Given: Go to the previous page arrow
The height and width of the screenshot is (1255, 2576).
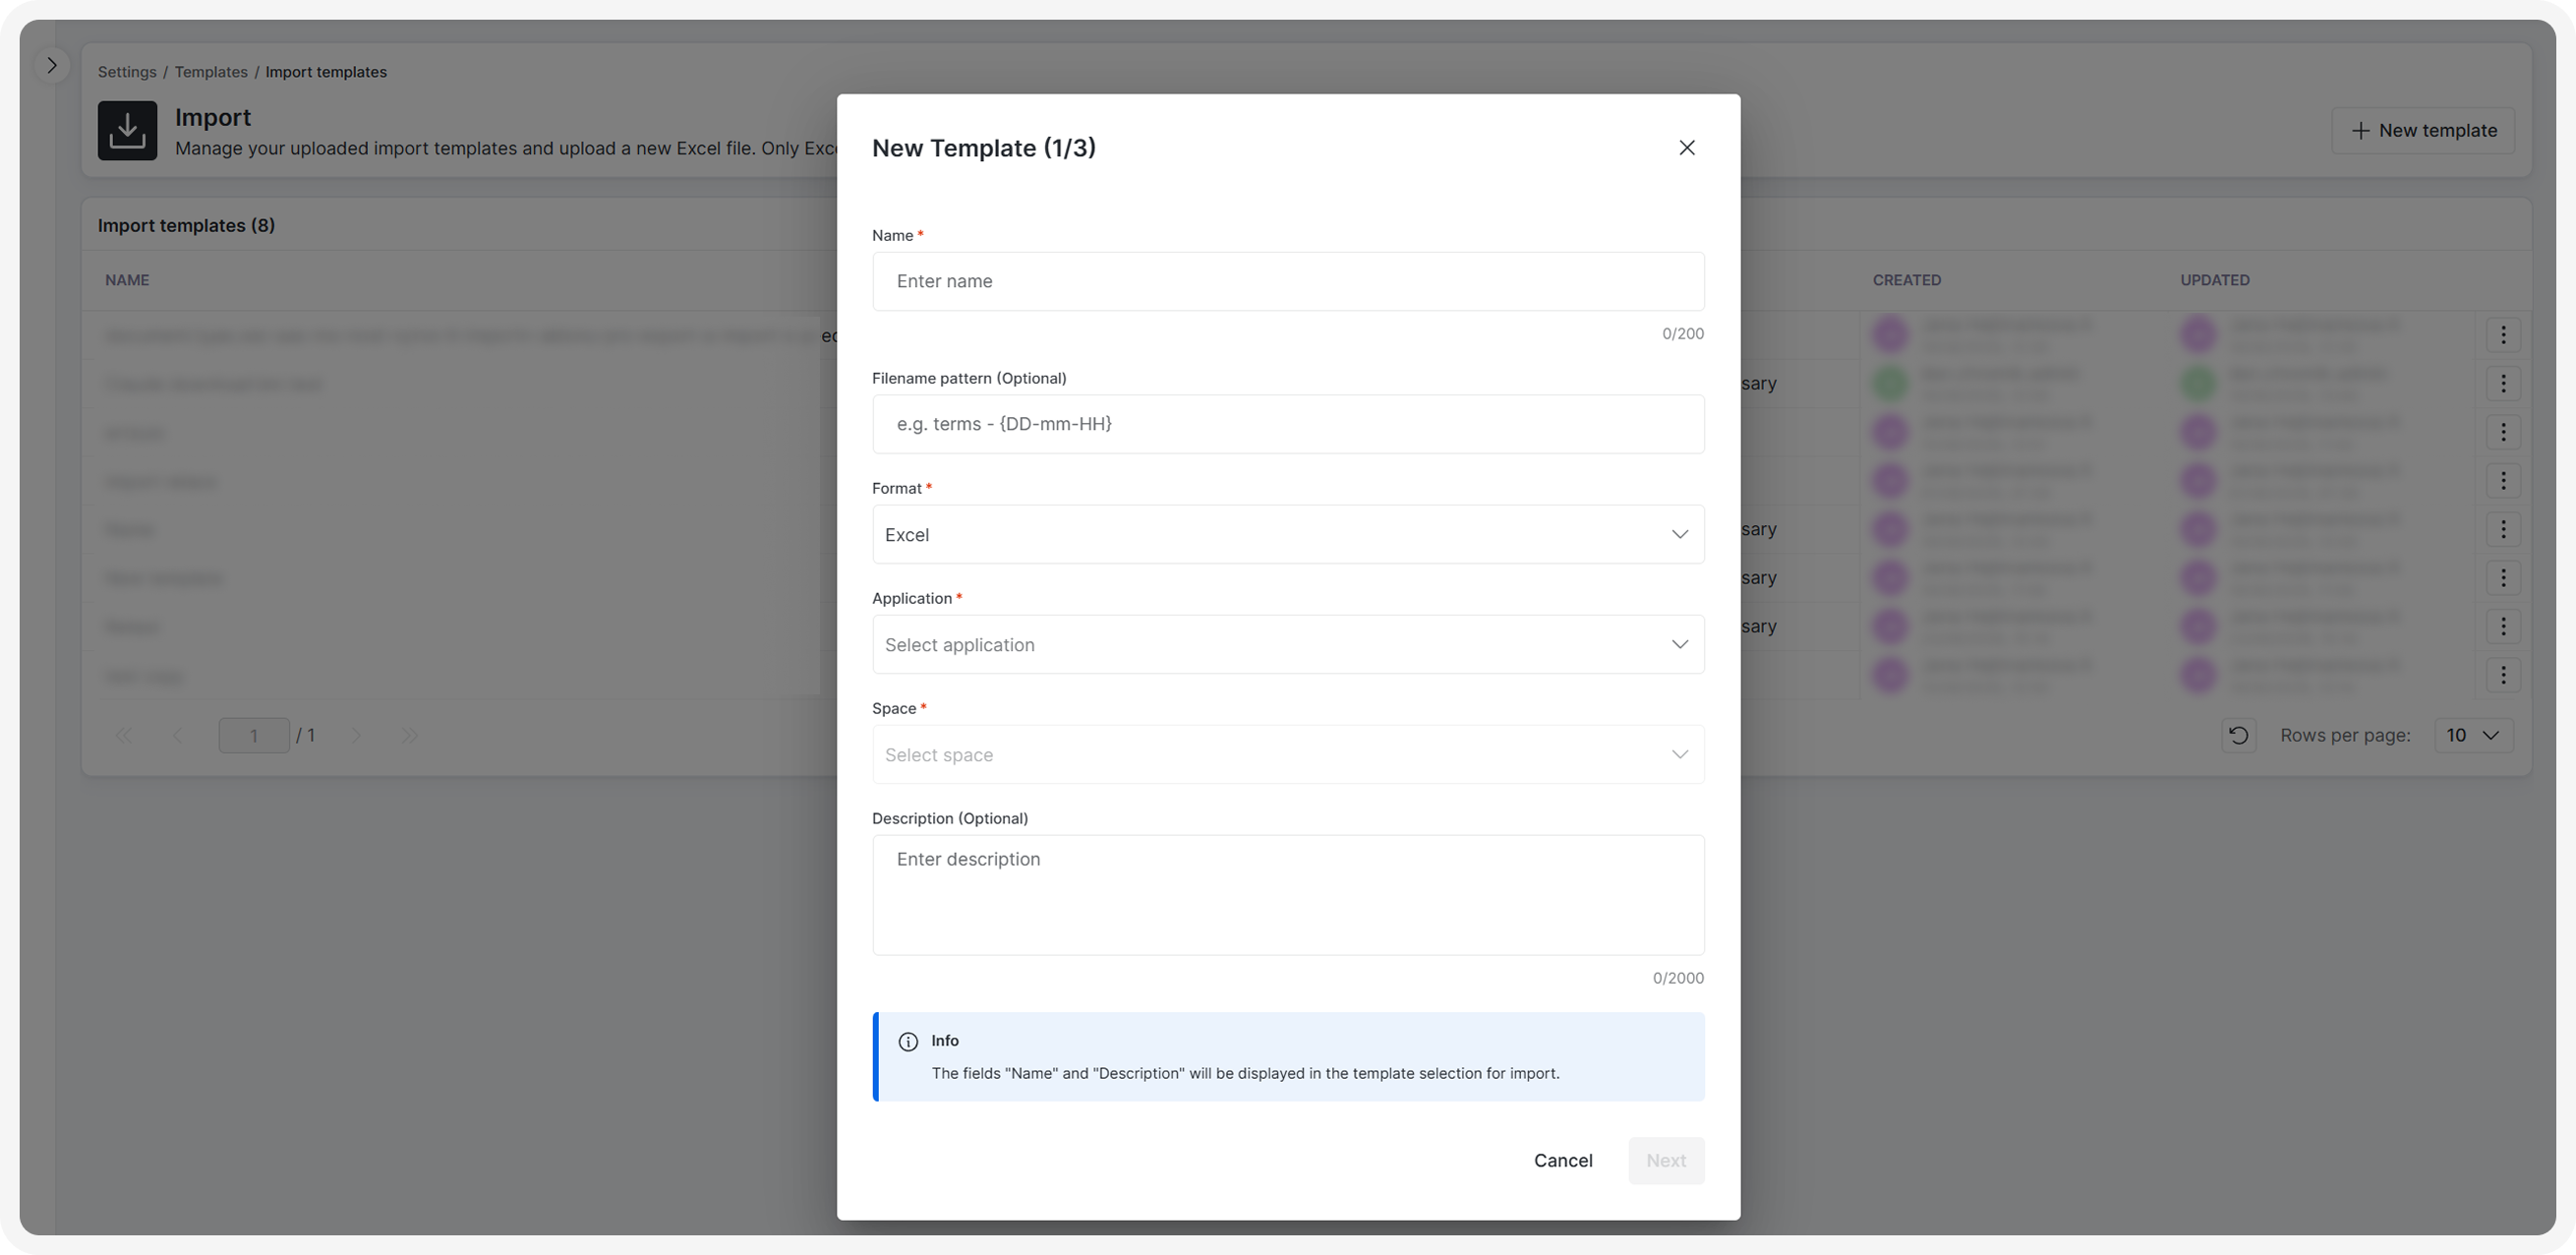Looking at the screenshot, I should click(x=178, y=735).
